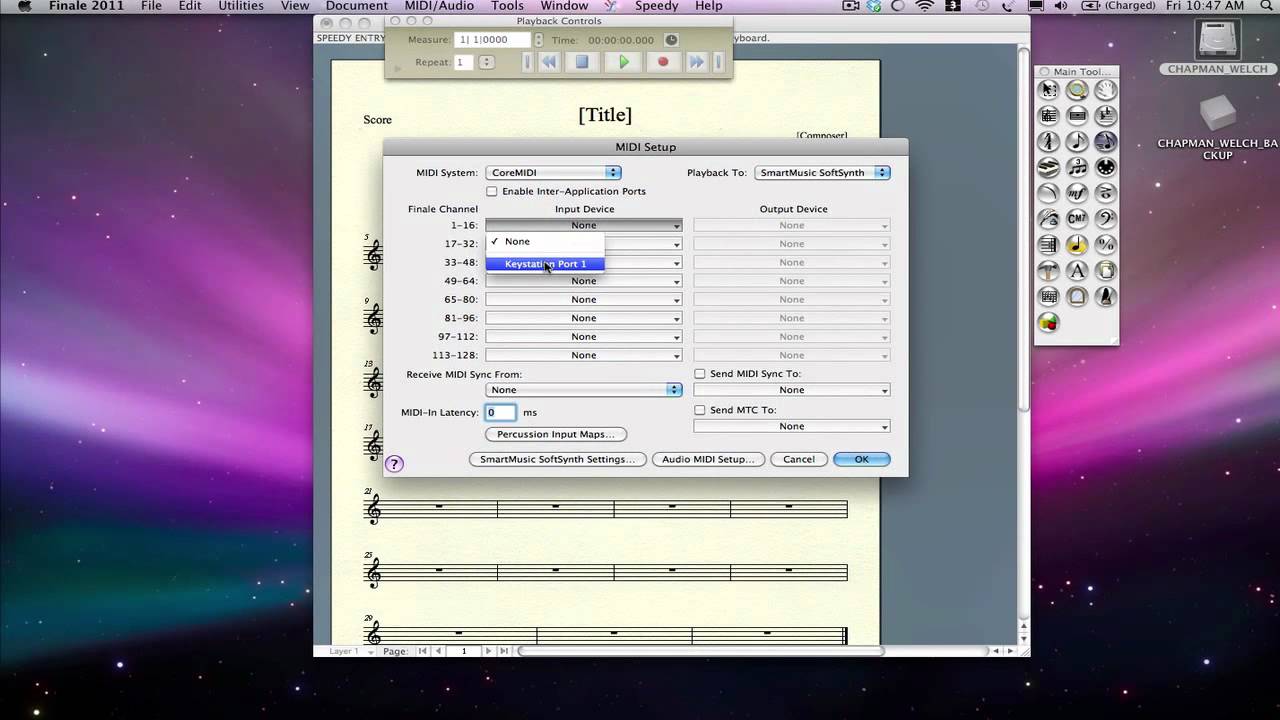Open the MIDI System CoreMIDI dropdown
The height and width of the screenshot is (720, 1280).
coord(554,173)
